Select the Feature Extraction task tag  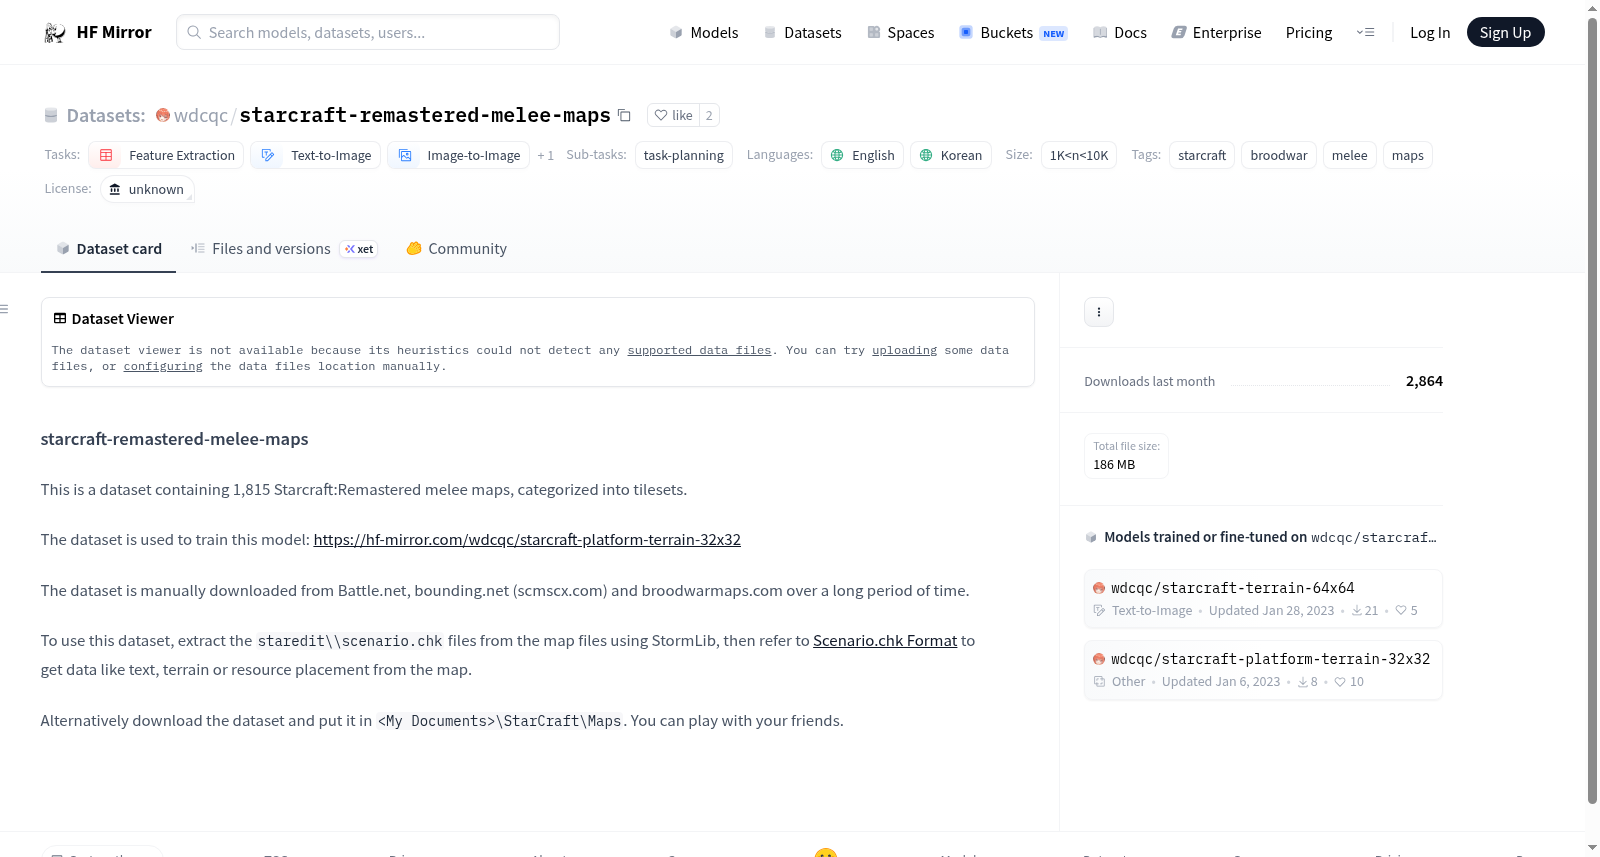(166, 155)
